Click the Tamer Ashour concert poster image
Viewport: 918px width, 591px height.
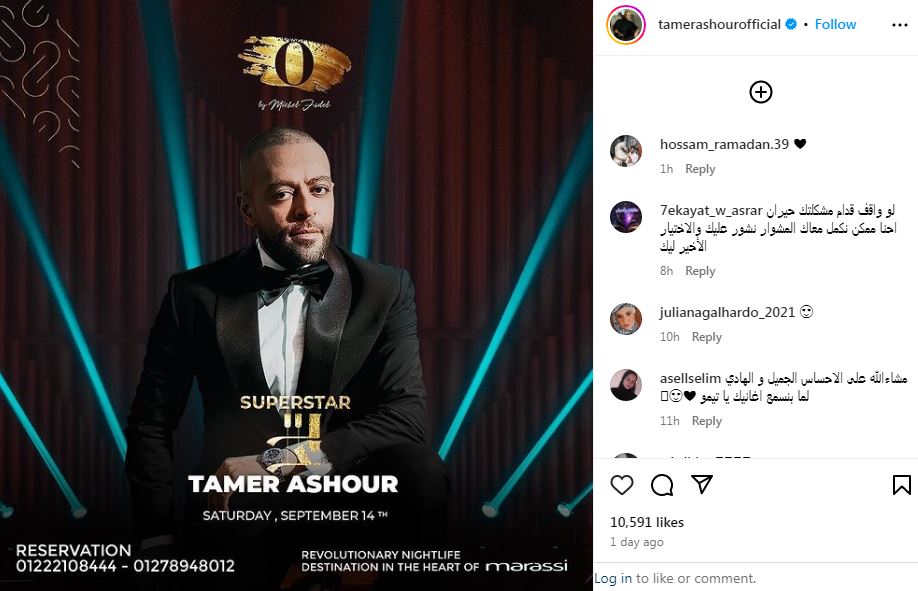[x=296, y=295]
